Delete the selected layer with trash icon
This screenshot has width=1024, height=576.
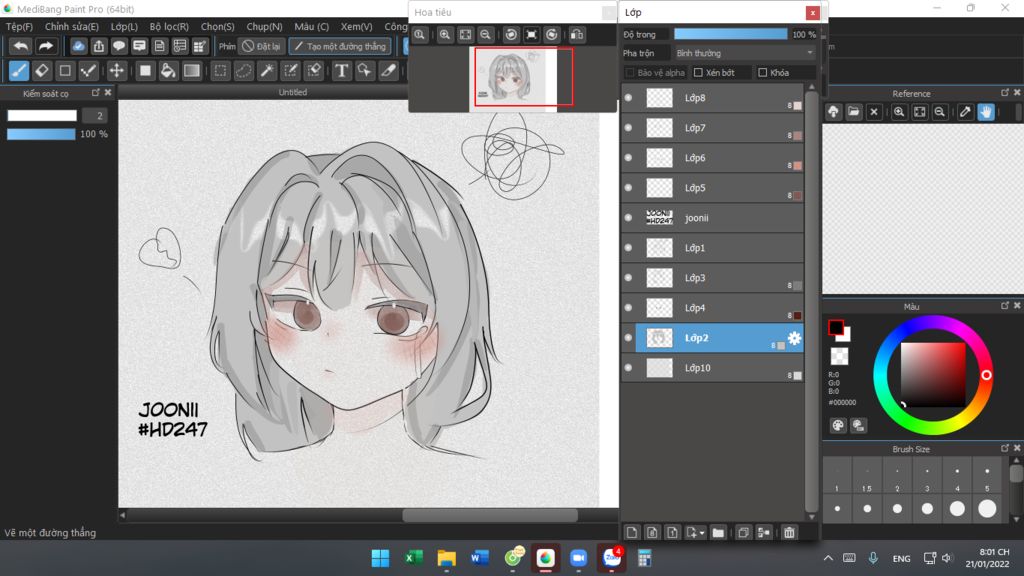click(x=790, y=533)
